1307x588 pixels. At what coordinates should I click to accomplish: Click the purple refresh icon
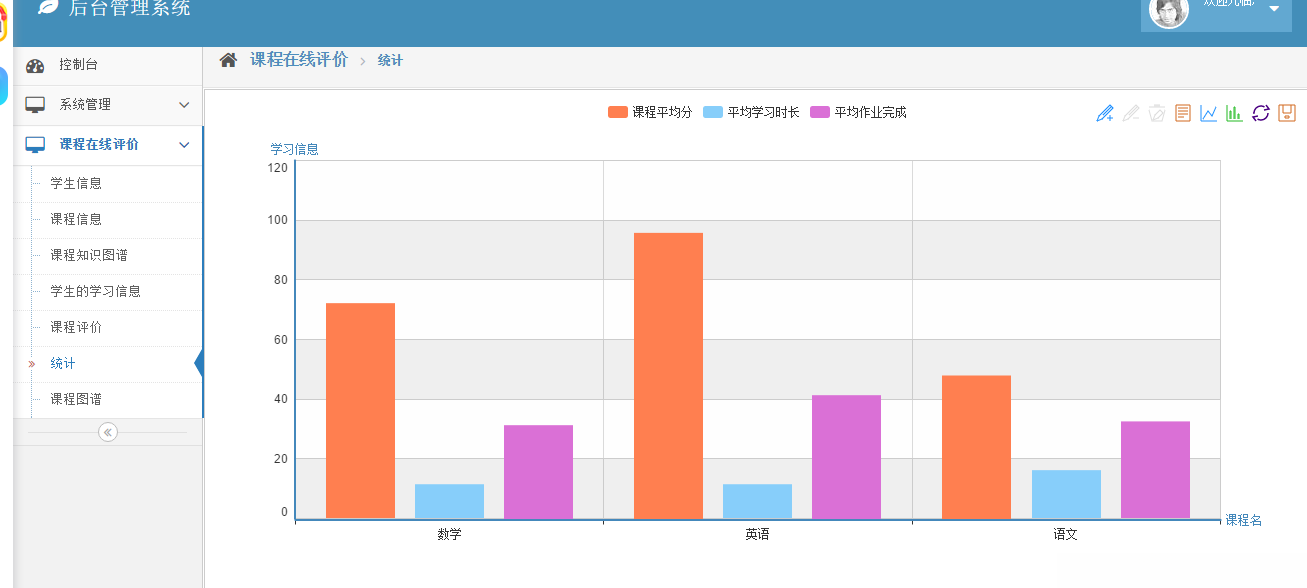pyautogui.click(x=1259, y=112)
